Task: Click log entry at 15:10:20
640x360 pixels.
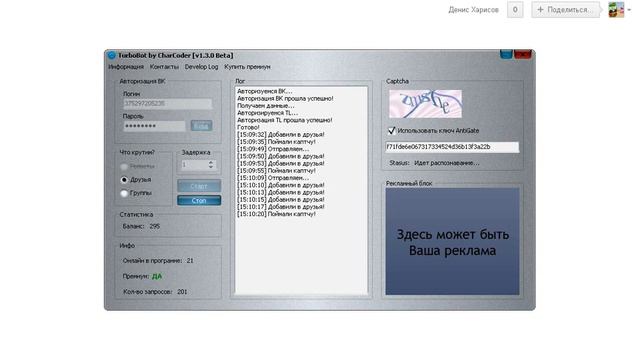Action: coord(276,214)
